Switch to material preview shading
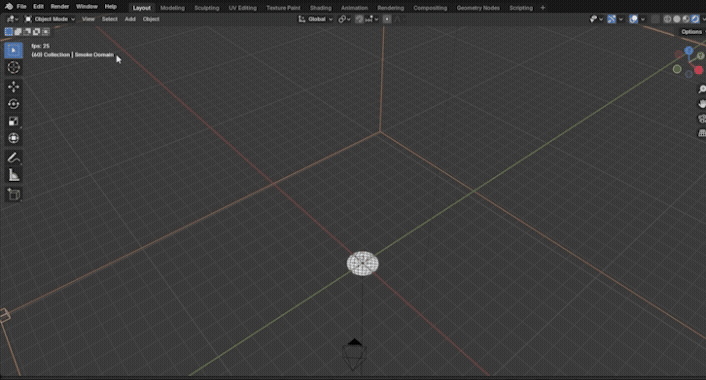Image resolution: width=706 pixels, height=380 pixels. point(686,19)
